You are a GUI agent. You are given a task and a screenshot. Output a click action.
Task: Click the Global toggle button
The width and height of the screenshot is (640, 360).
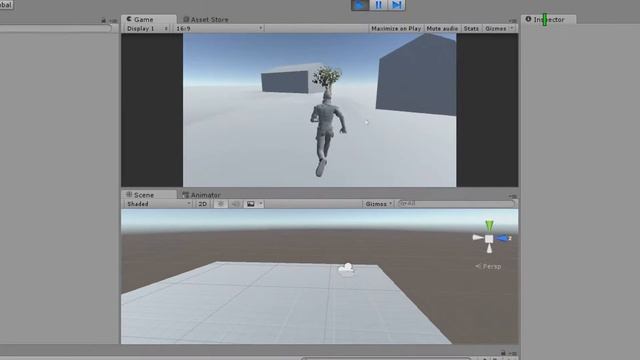pyautogui.click(x=6, y=5)
